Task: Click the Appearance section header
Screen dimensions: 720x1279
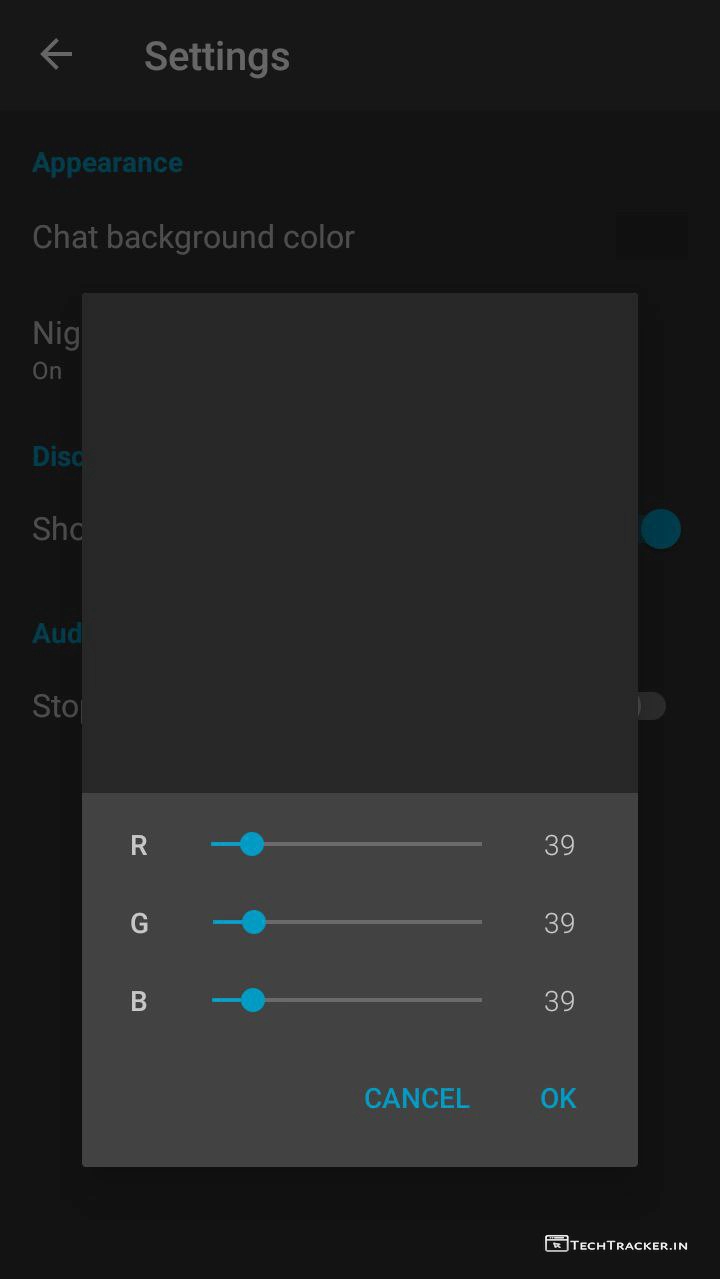Action: tap(108, 163)
